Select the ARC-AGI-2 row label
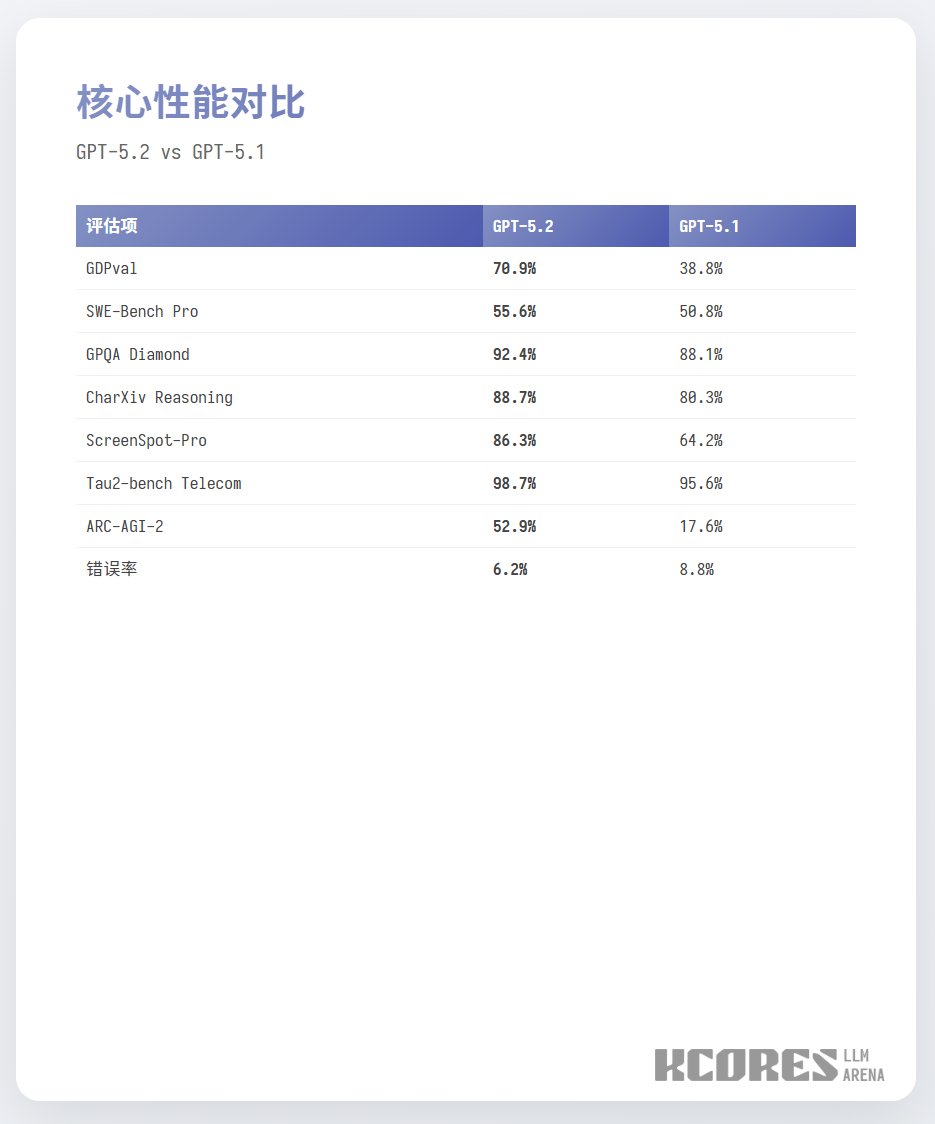The height and width of the screenshot is (1124, 935). click(x=126, y=526)
